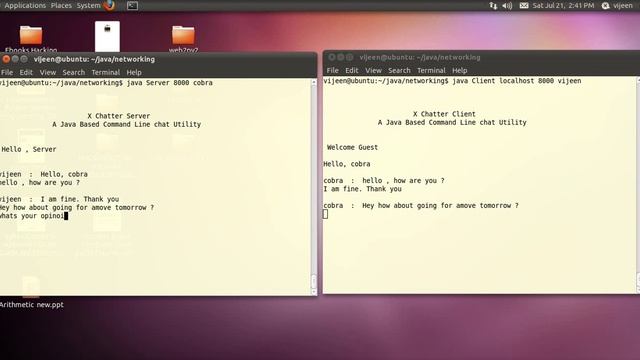The image size is (640, 360).
Task: Select the white document file on desktop
Action: [107, 37]
